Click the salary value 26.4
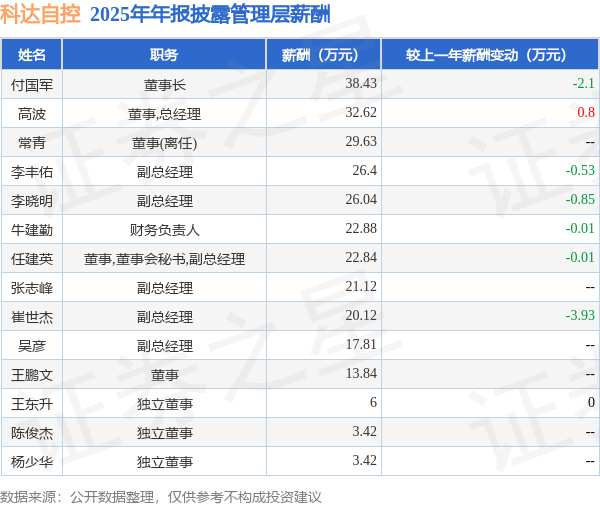This screenshot has height=506, width=600. point(364,170)
